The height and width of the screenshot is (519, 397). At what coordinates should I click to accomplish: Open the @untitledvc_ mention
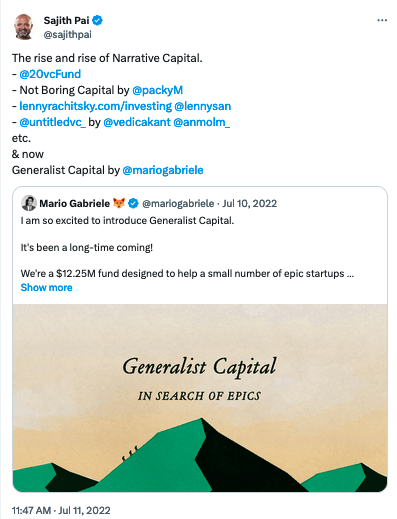tap(52, 122)
